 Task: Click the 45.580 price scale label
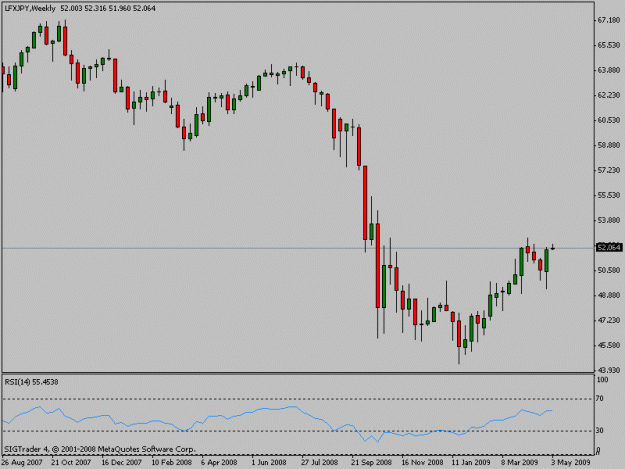point(609,345)
